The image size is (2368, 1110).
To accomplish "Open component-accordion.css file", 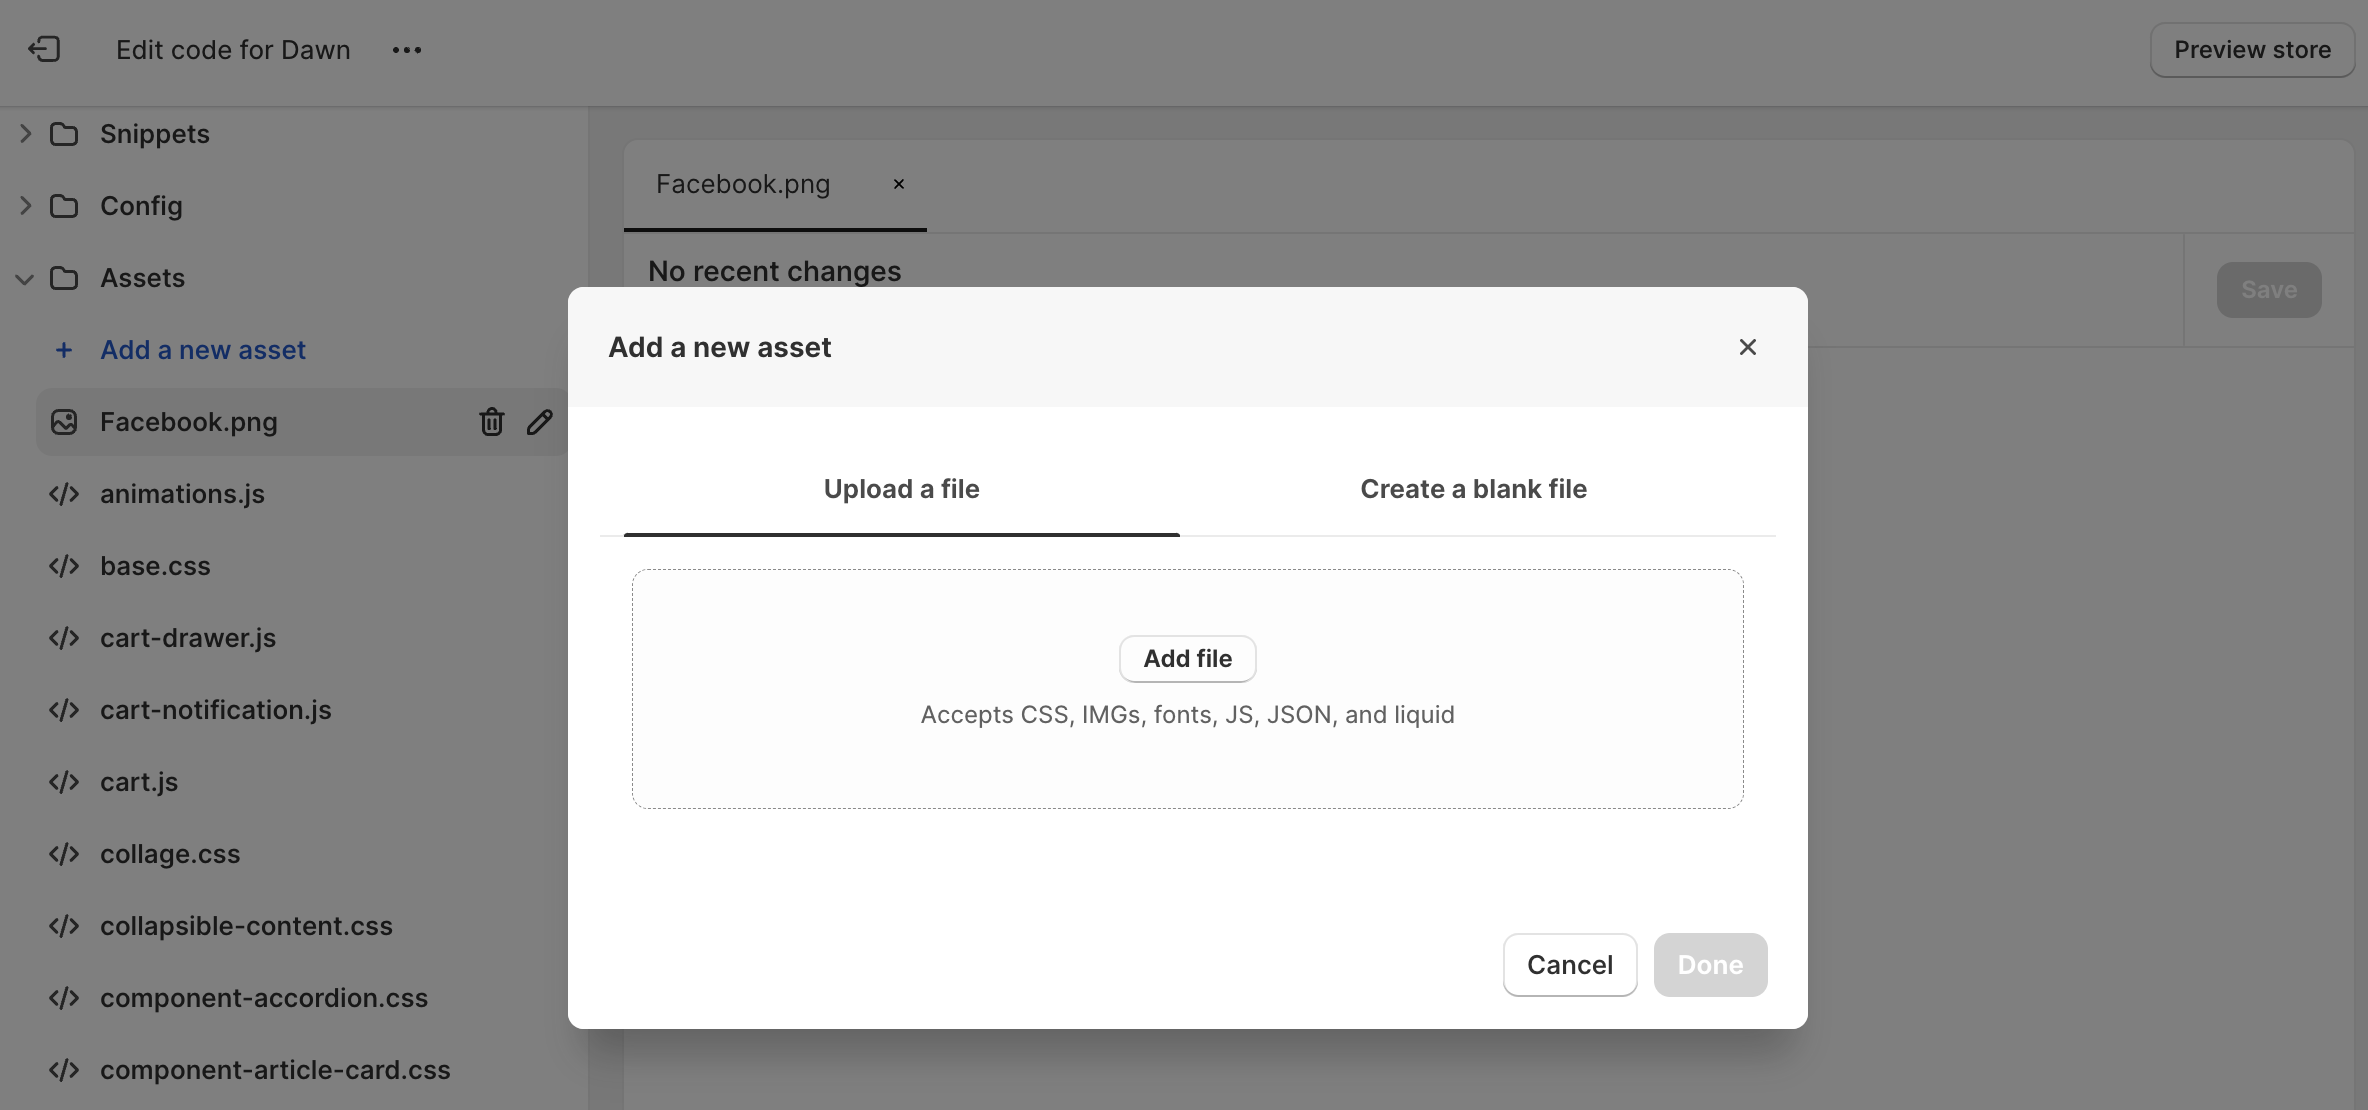I will pos(264,998).
